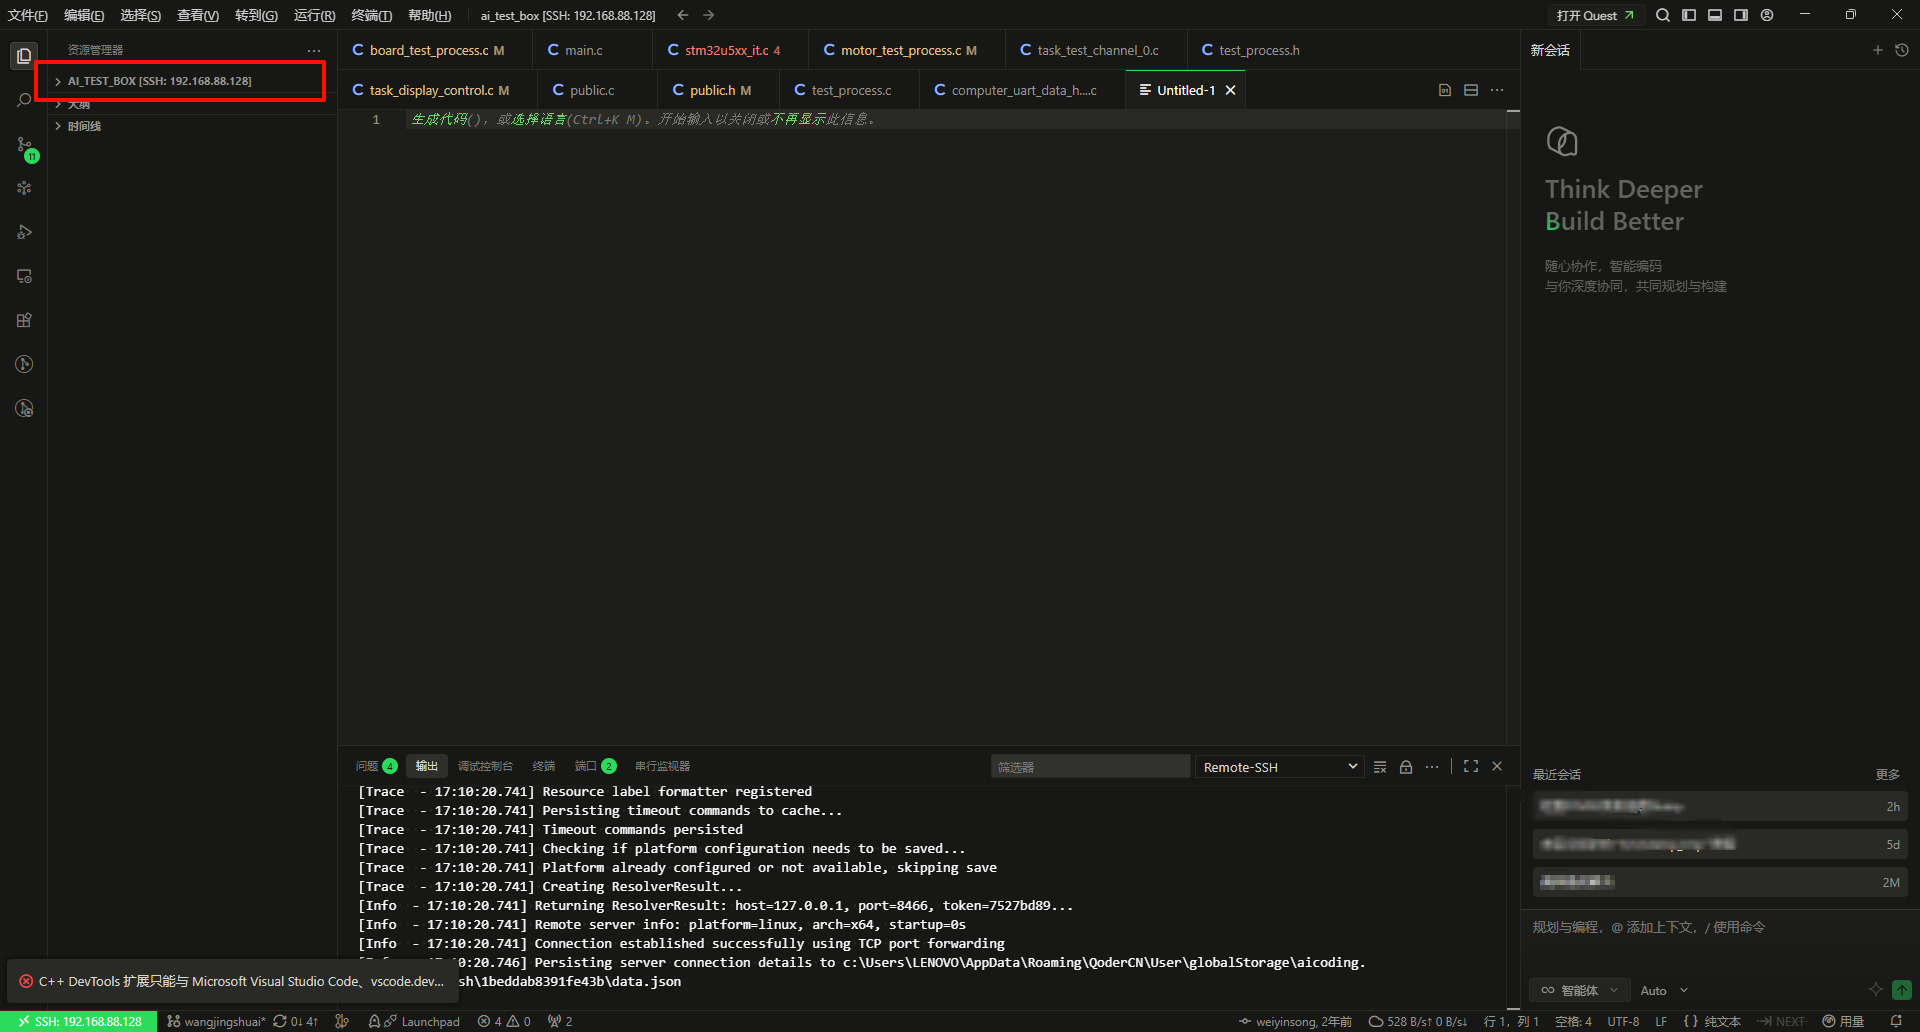1920x1032 pixels.
Task: Open the Search view in activity bar
Action: [x=24, y=100]
